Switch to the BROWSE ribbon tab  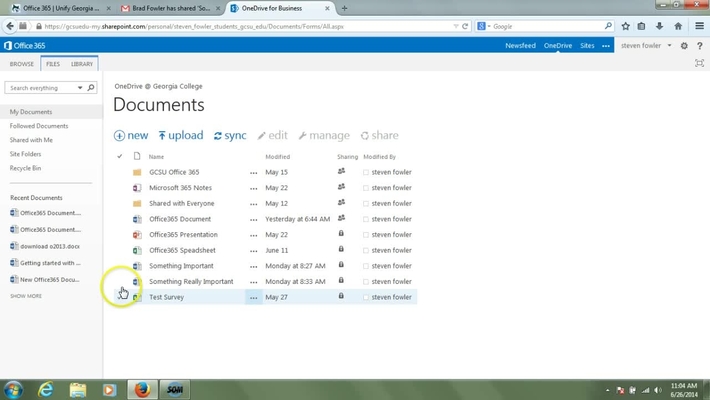[x=22, y=64]
